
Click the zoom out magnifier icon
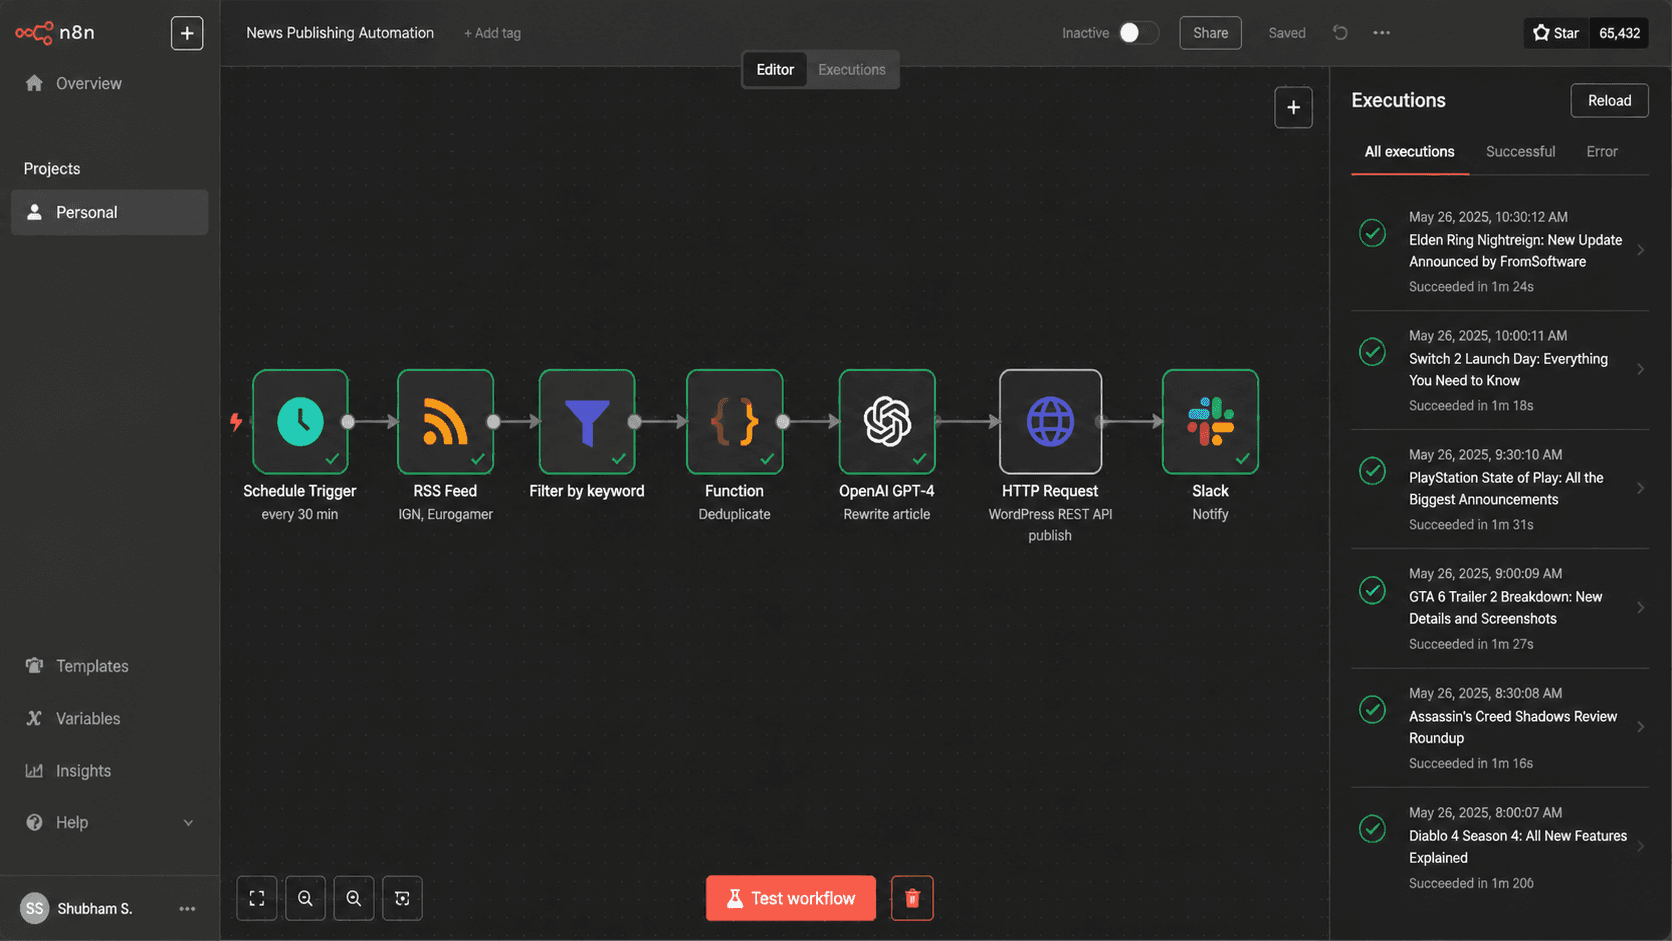354,898
